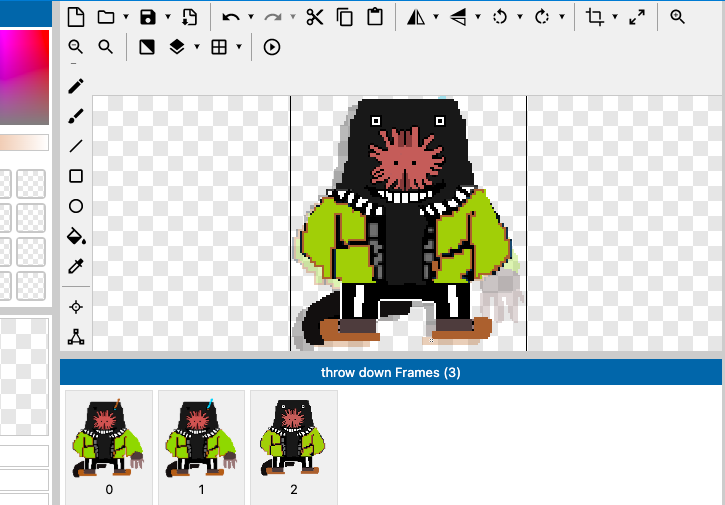The width and height of the screenshot is (725, 505).
Task: Select the crosshair origin point tool
Action: [76, 307]
